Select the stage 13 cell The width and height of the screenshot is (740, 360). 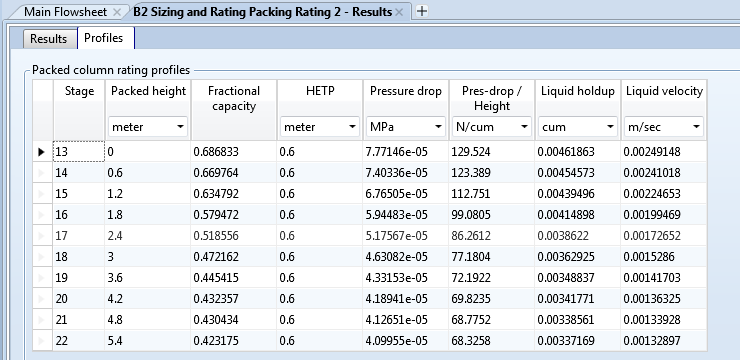[x=79, y=152]
